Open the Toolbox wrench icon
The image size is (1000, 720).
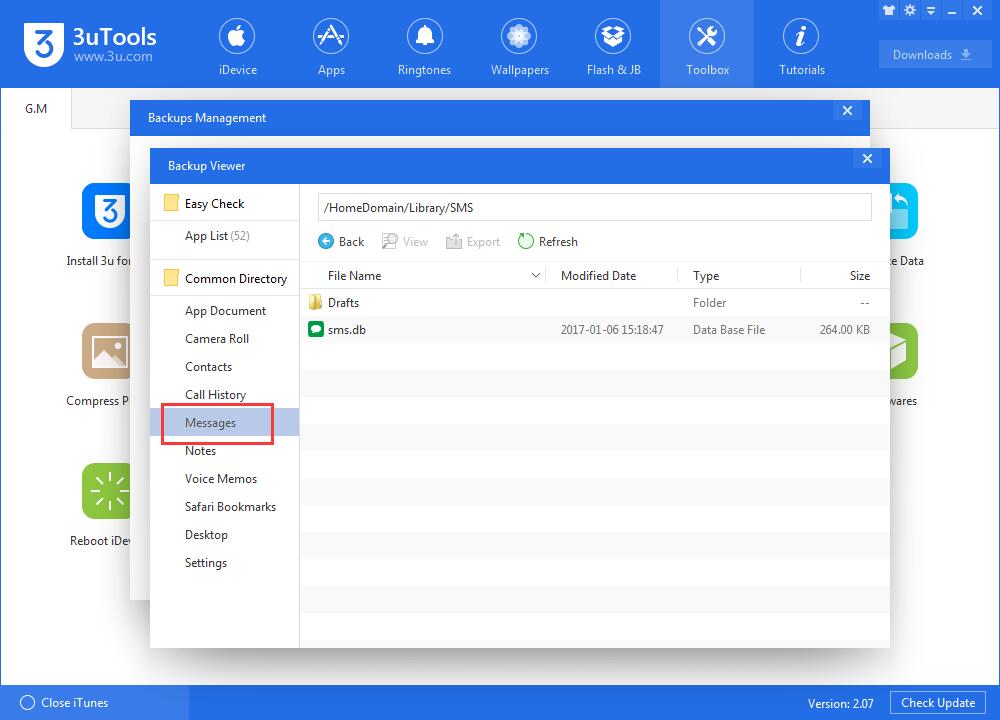click(707, 36)
